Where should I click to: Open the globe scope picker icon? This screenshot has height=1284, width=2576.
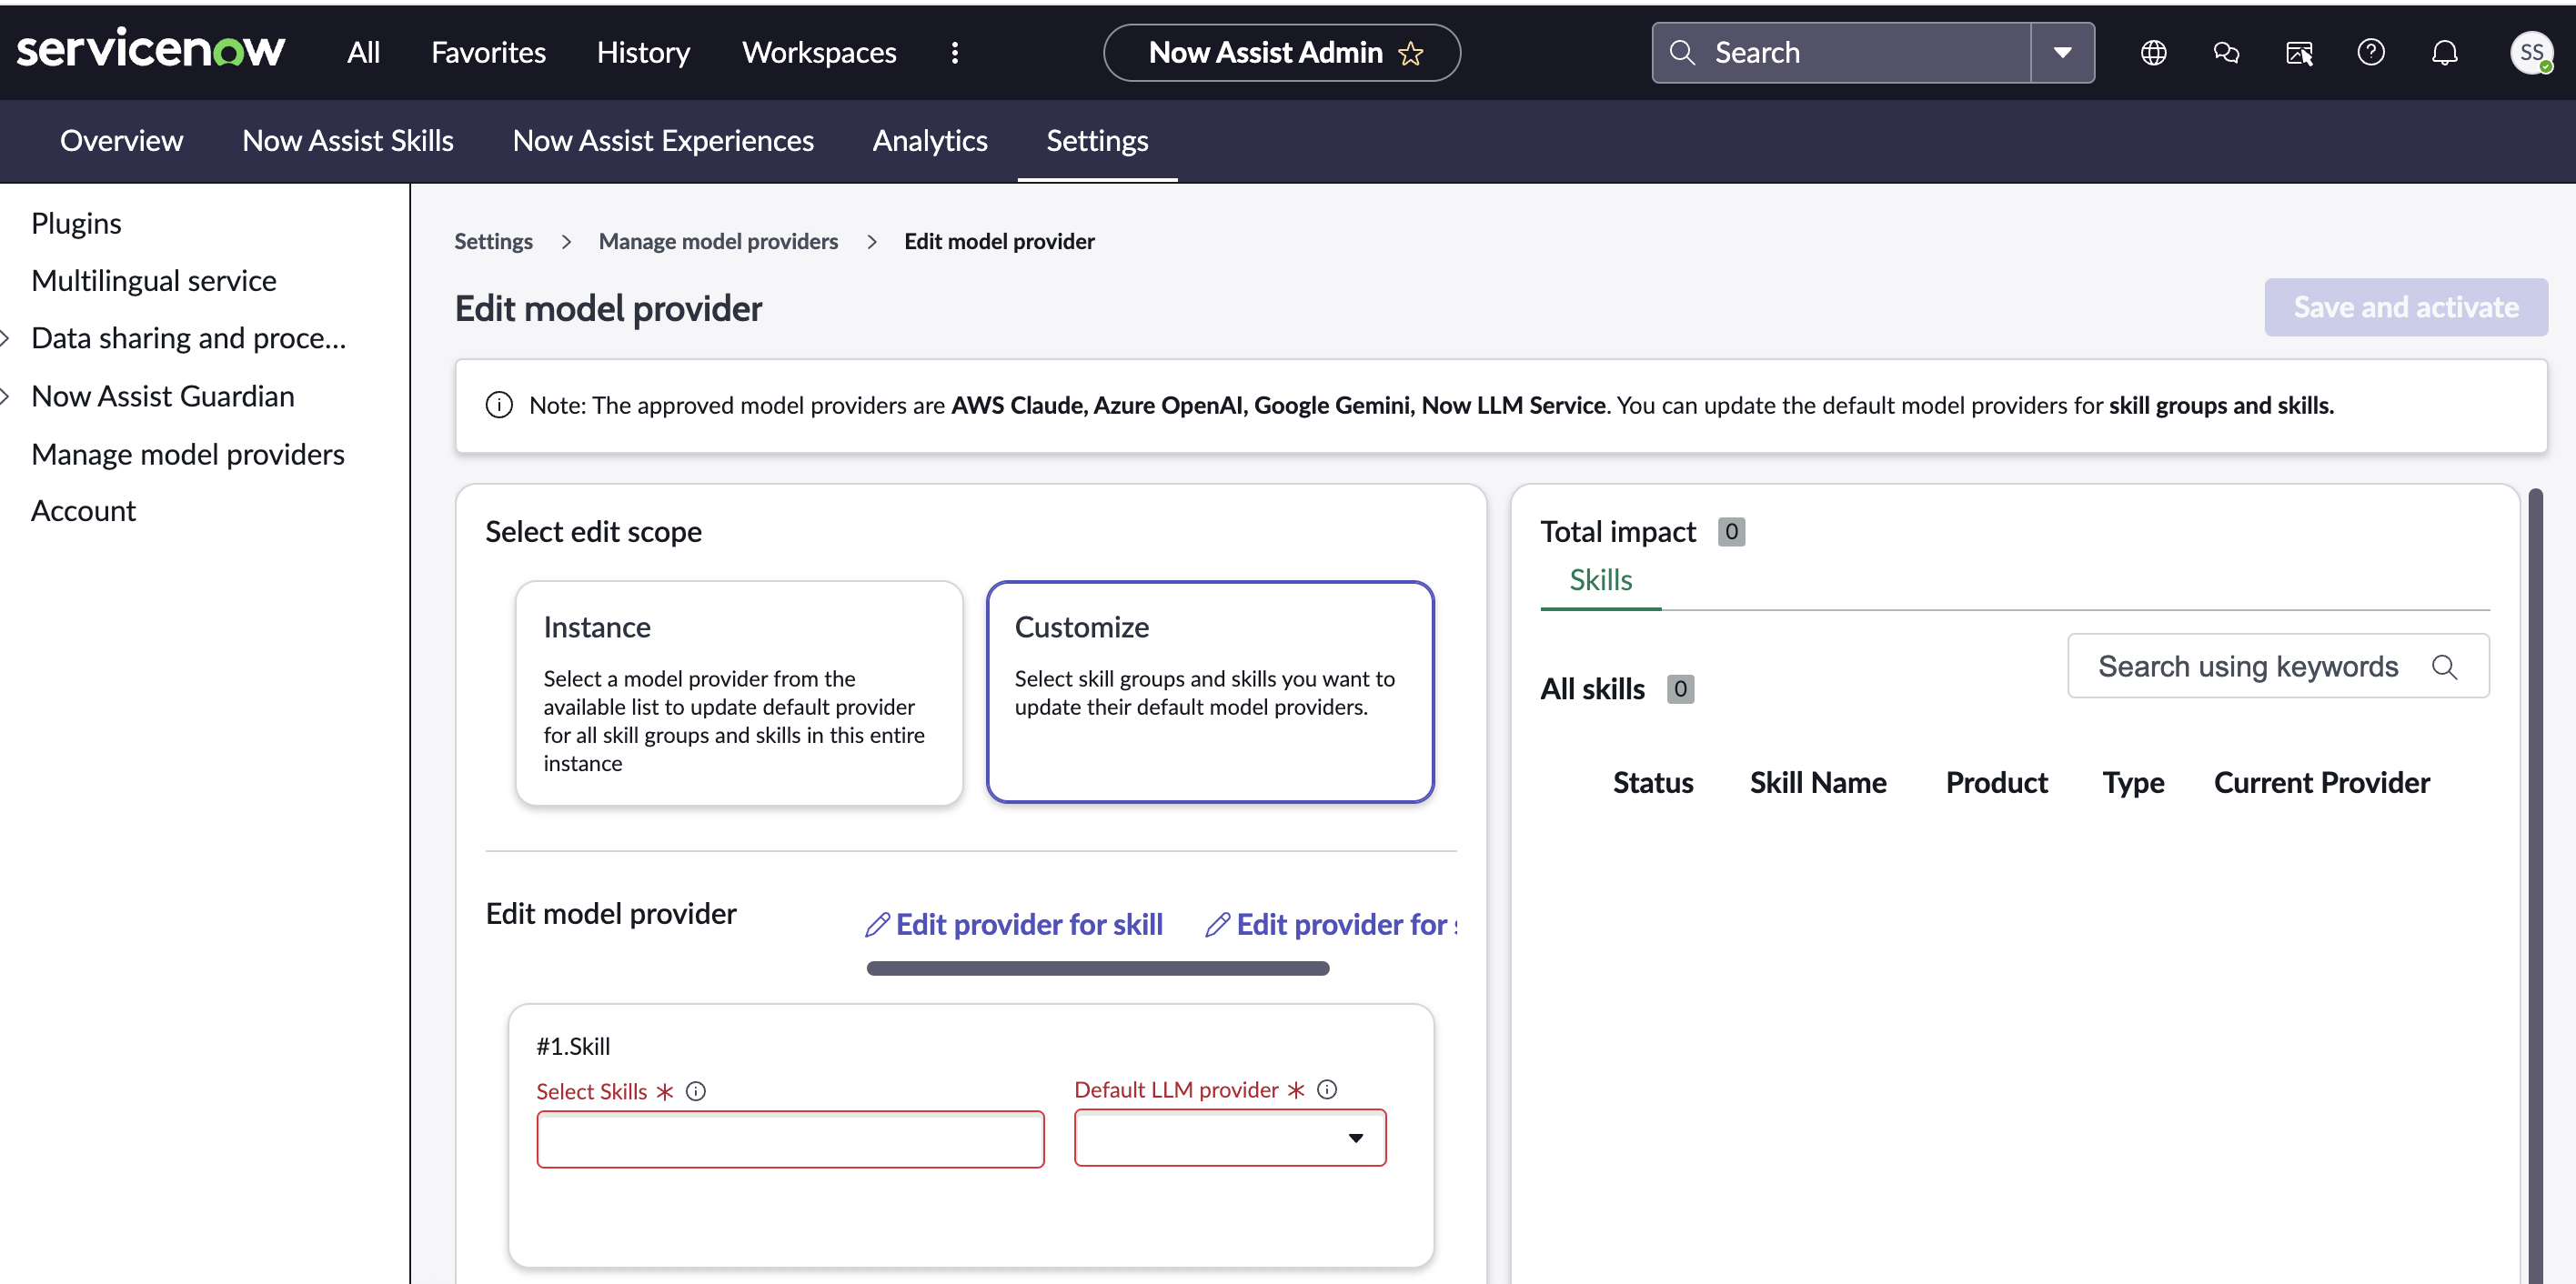pos(2153,52)
